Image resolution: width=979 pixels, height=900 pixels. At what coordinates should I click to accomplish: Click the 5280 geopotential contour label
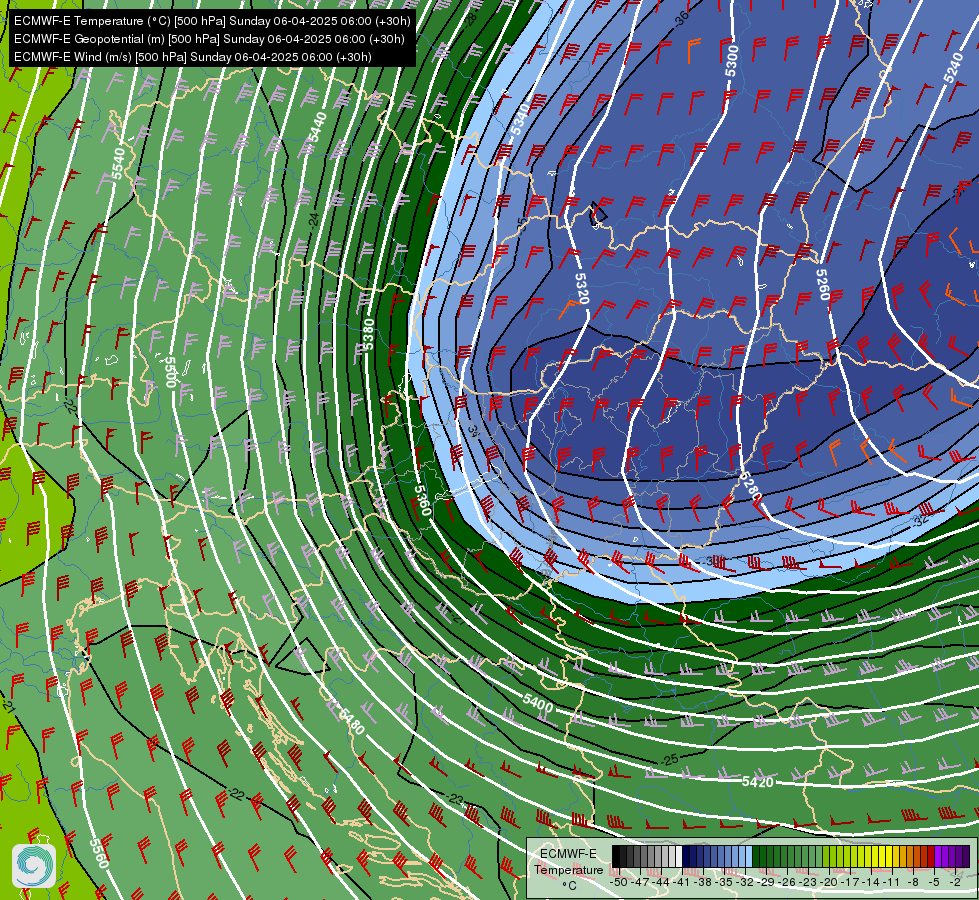coord(750,488)
